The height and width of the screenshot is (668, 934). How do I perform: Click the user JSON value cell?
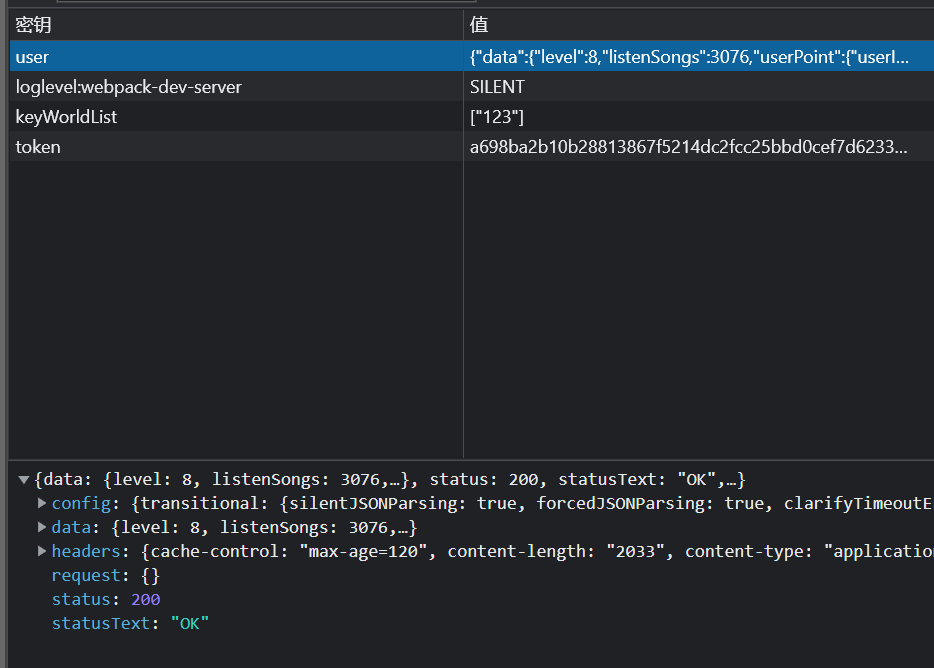[x=699, y=57]
